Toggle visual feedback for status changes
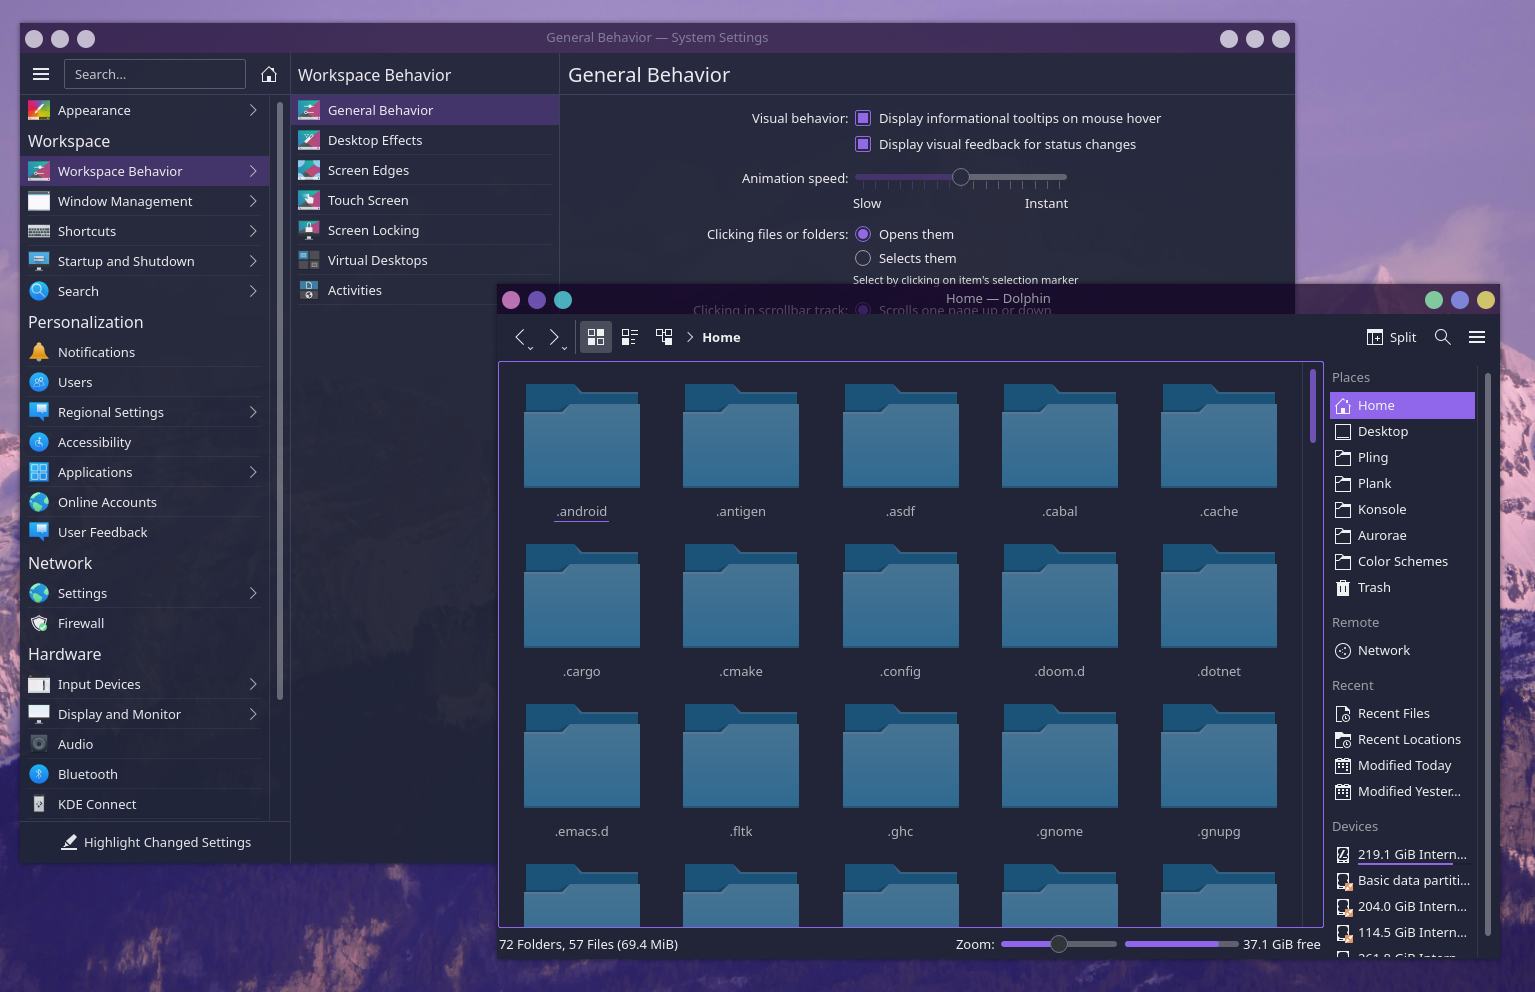1535x992 pixels. click(863, 144)
